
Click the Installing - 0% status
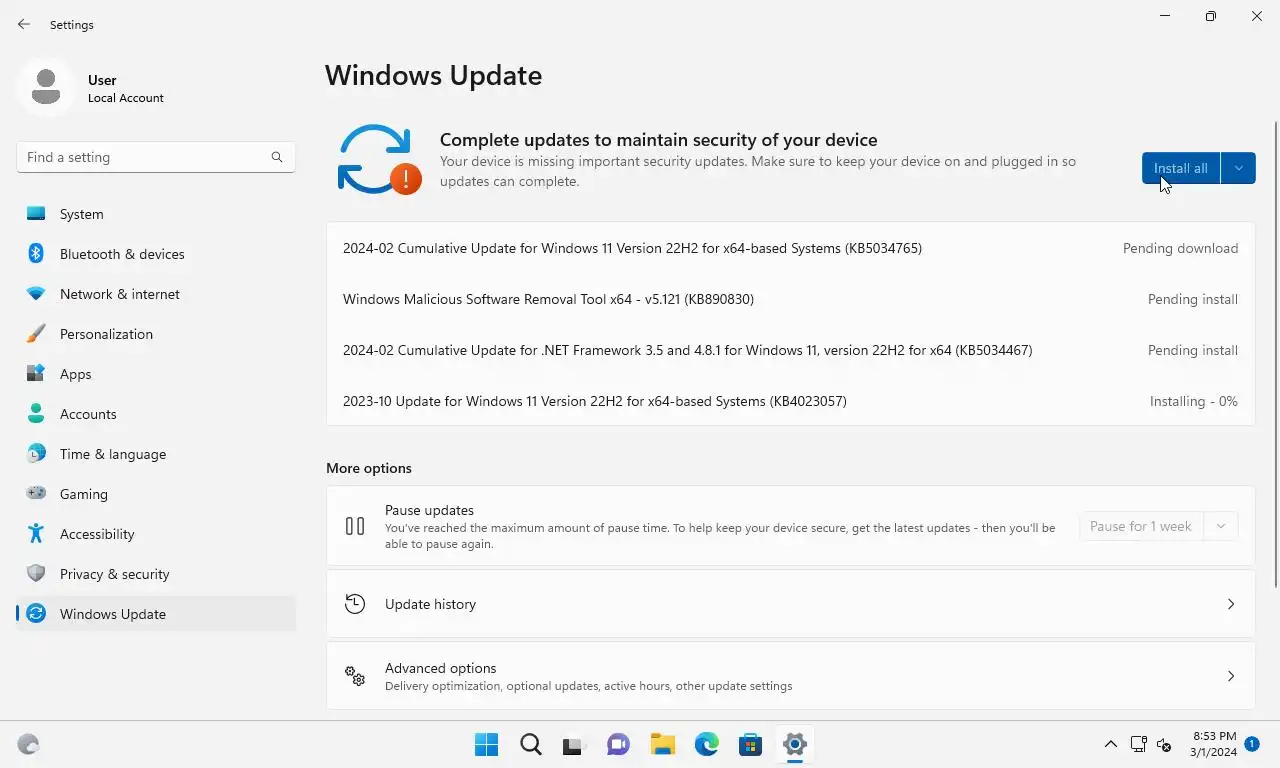1194,401
